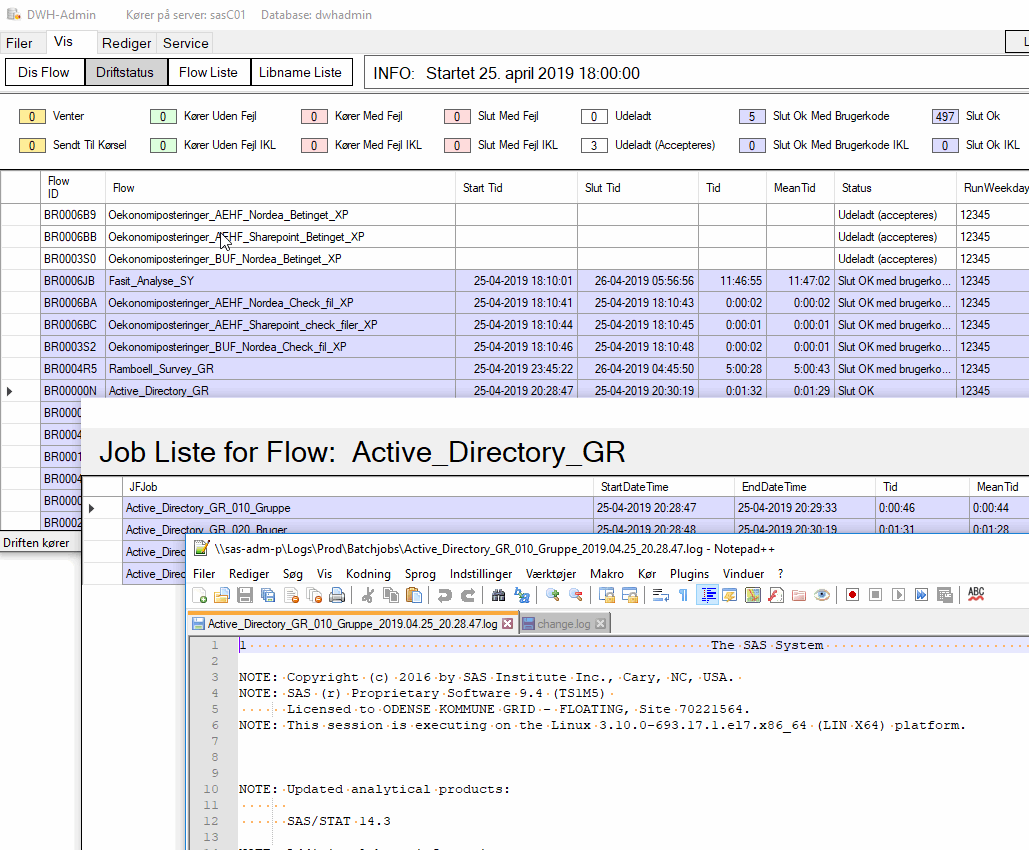Click the New file icon in Notepad++
This screenshot has width=1029, height=850.
[200, 595]
